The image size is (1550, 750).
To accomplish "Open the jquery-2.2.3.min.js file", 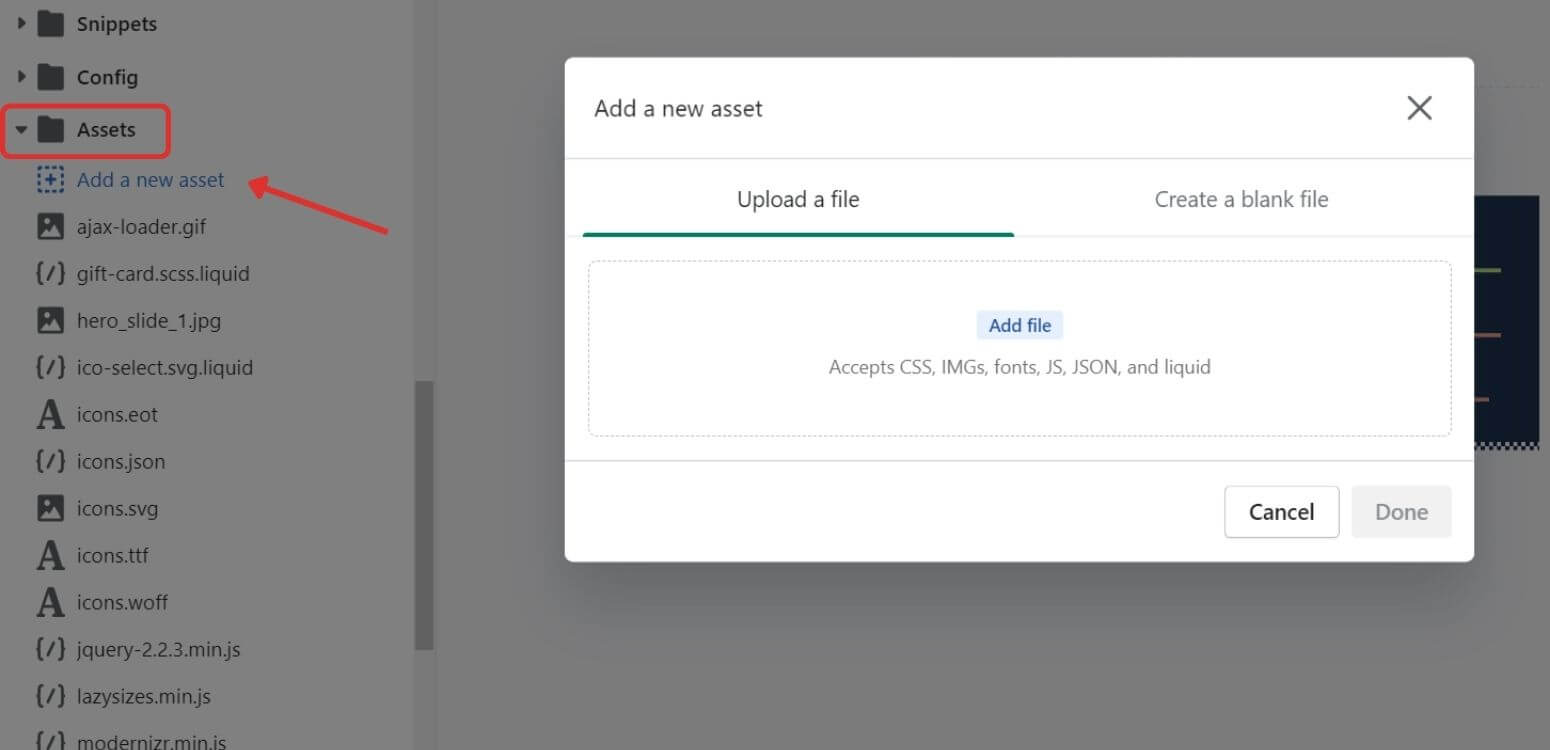I will 158,650.
